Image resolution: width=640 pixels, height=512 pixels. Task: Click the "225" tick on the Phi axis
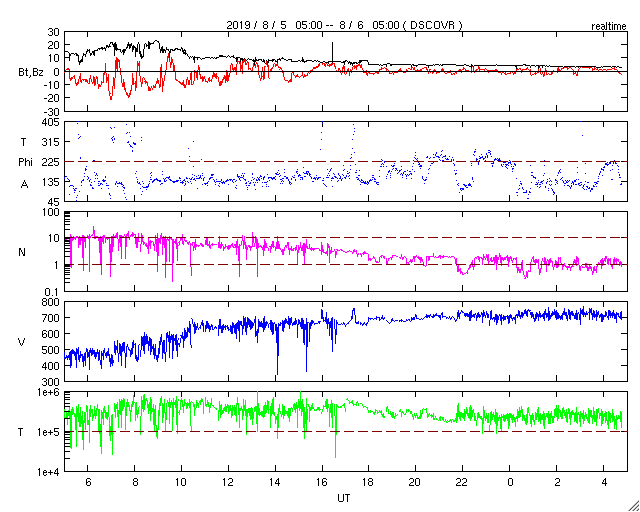(x=51, y=162)
